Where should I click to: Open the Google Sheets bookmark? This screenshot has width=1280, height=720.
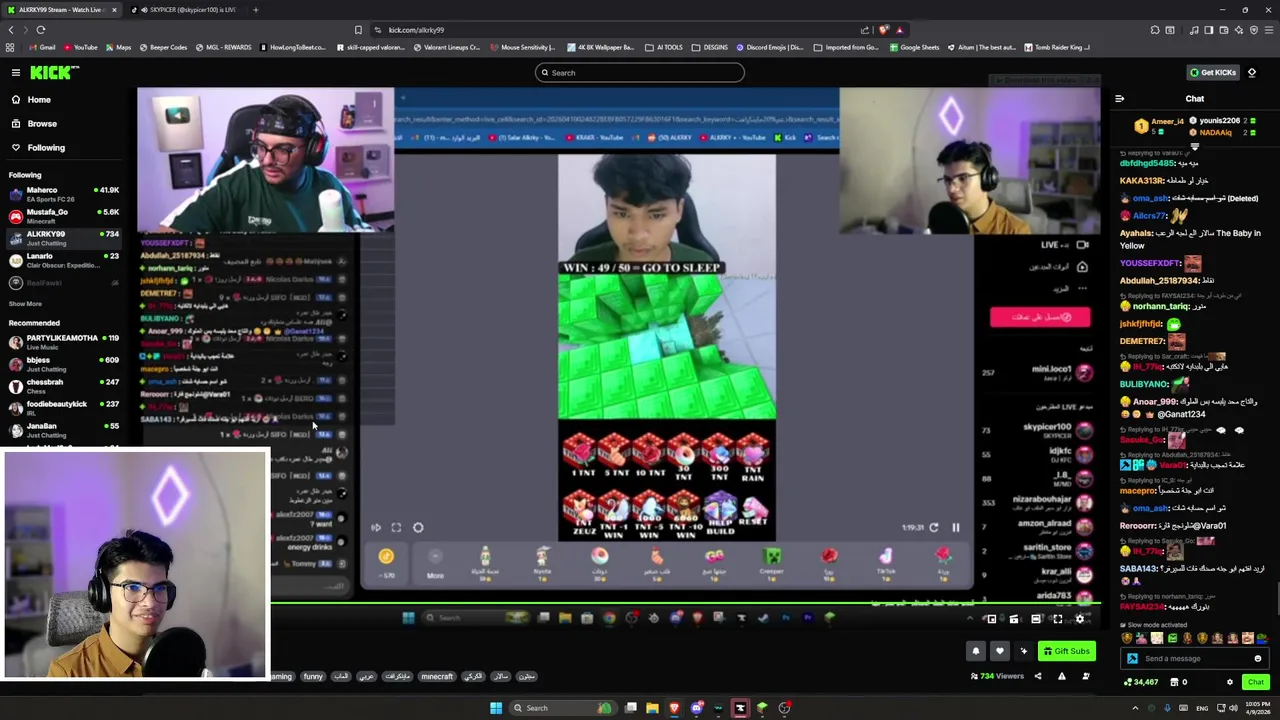pos(914,47)
